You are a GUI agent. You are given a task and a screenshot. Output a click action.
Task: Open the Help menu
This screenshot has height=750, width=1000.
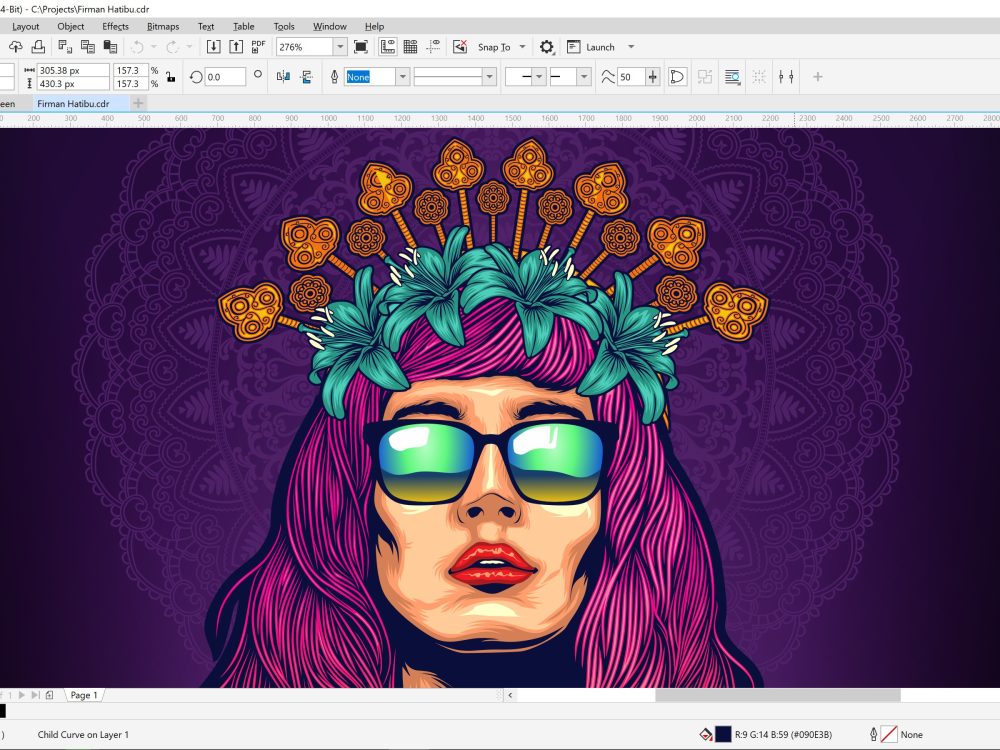pos(374,26)
